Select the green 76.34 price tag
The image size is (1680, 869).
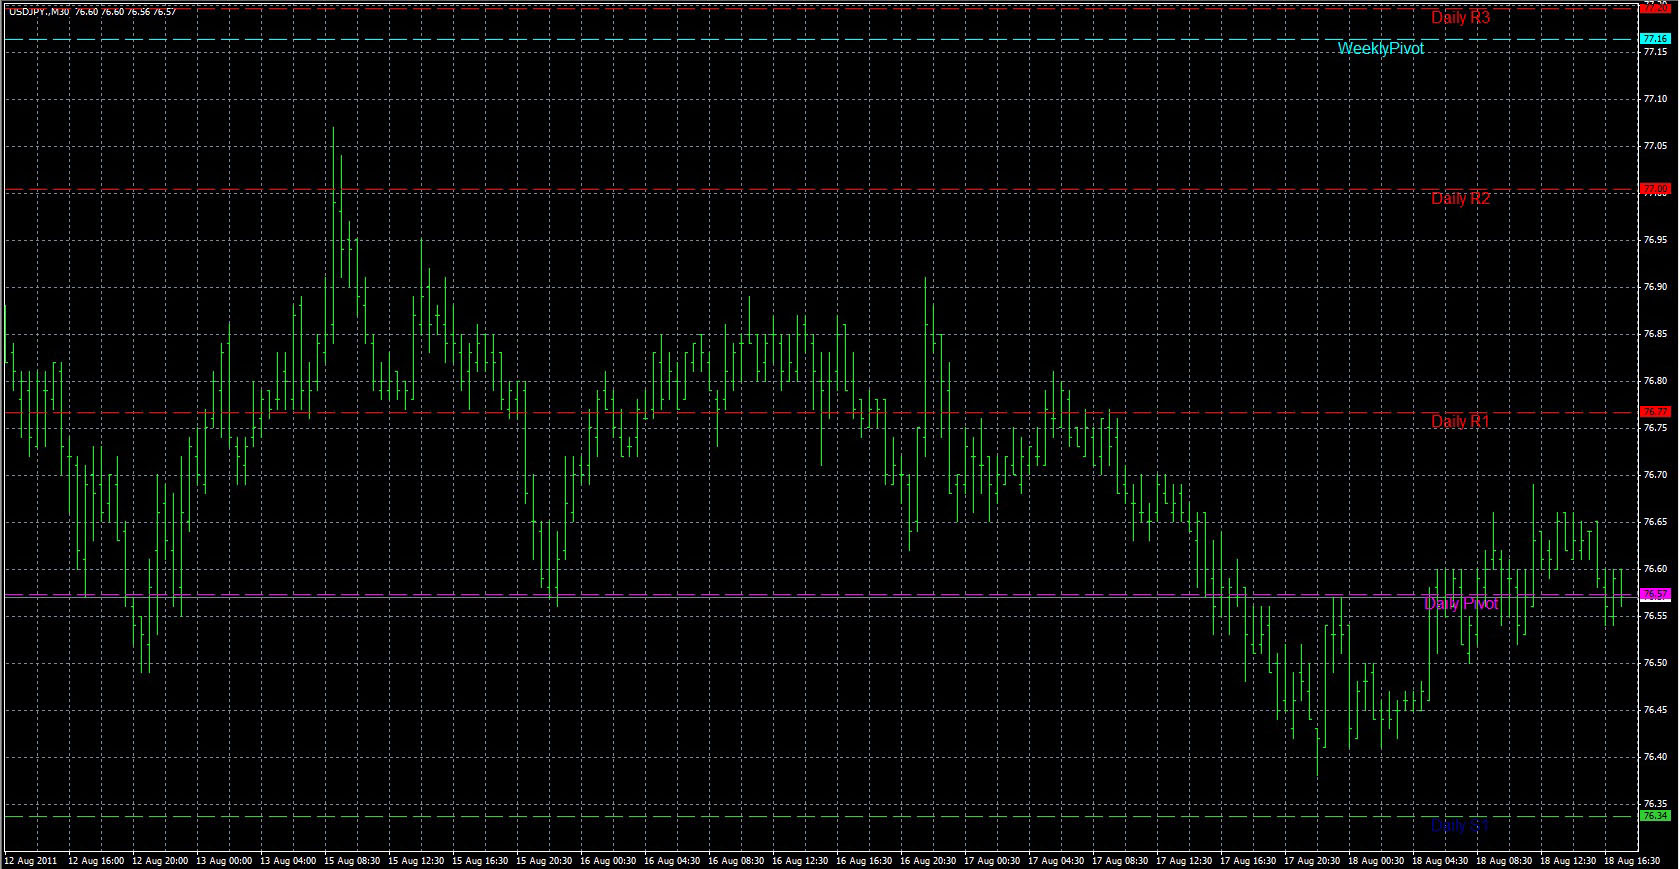pyautogui.click(x=1655, y=815)
